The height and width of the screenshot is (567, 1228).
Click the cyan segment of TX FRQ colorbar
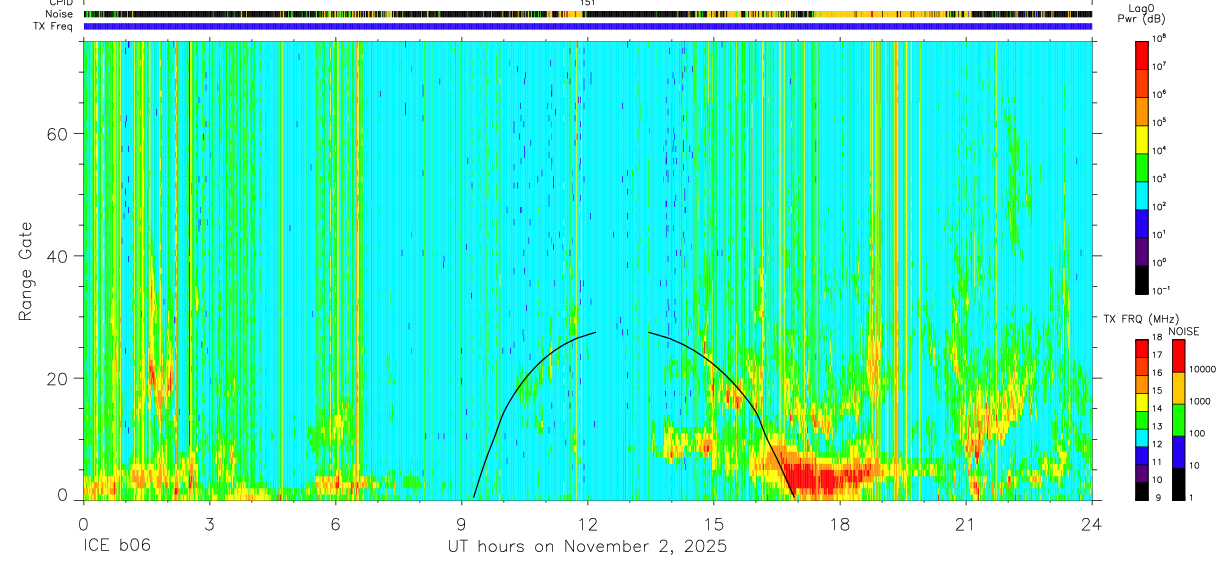tap(1141, 439)
